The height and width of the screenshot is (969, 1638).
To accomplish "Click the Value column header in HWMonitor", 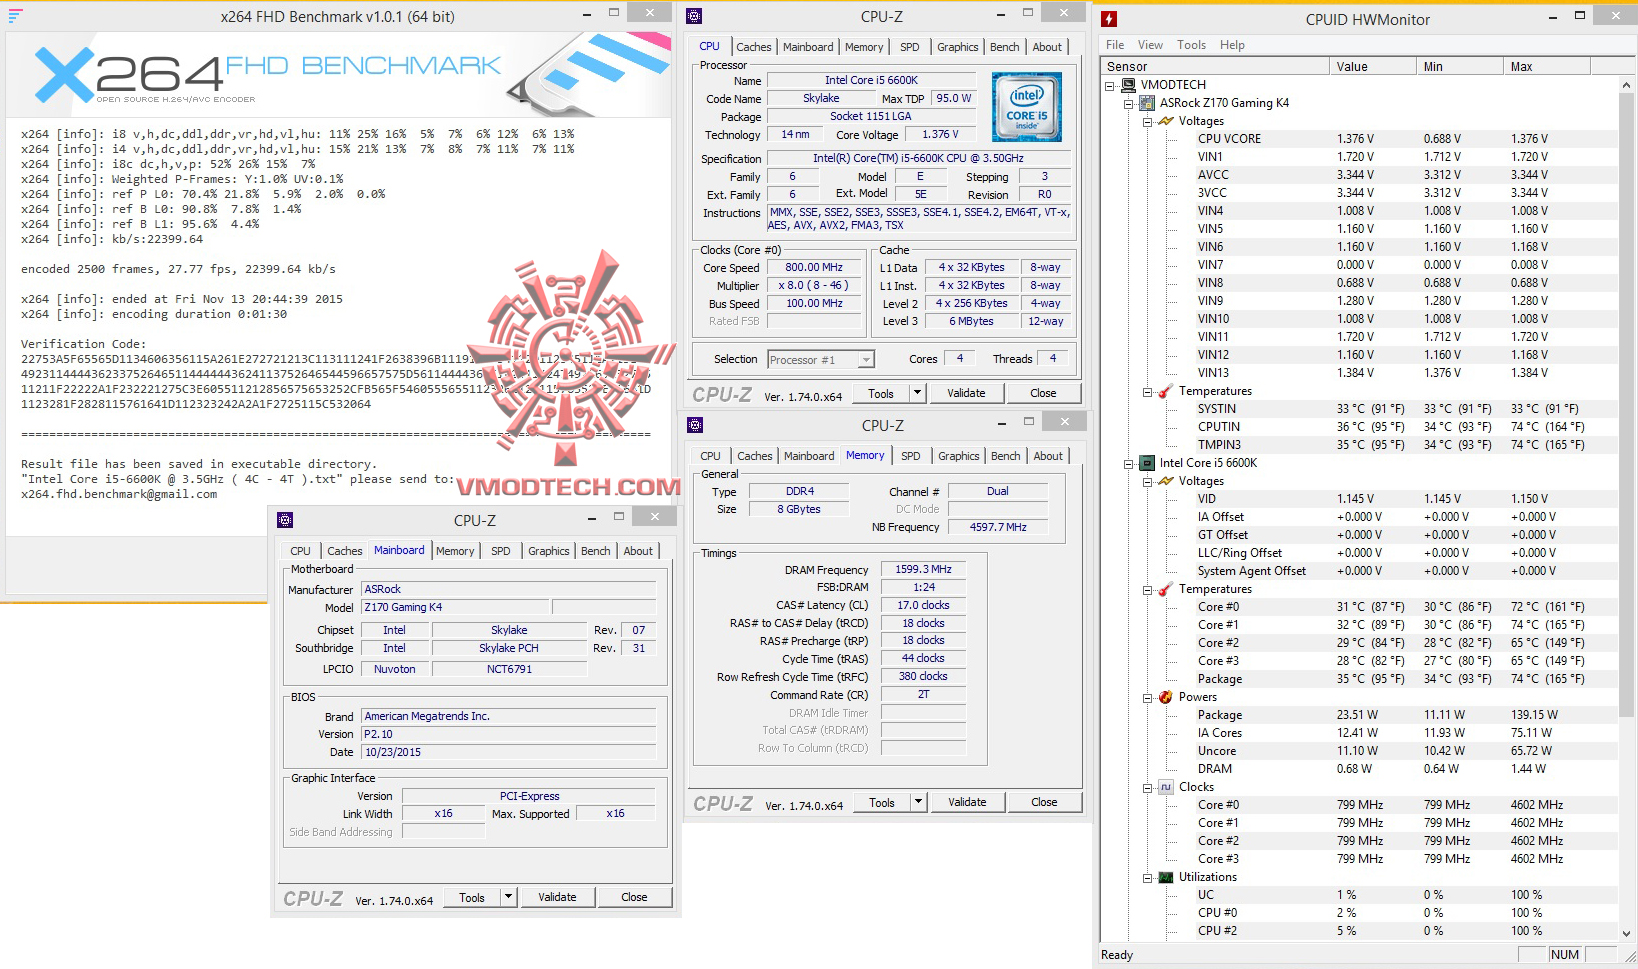I will pyautogui.click(x=1373, y=67).
